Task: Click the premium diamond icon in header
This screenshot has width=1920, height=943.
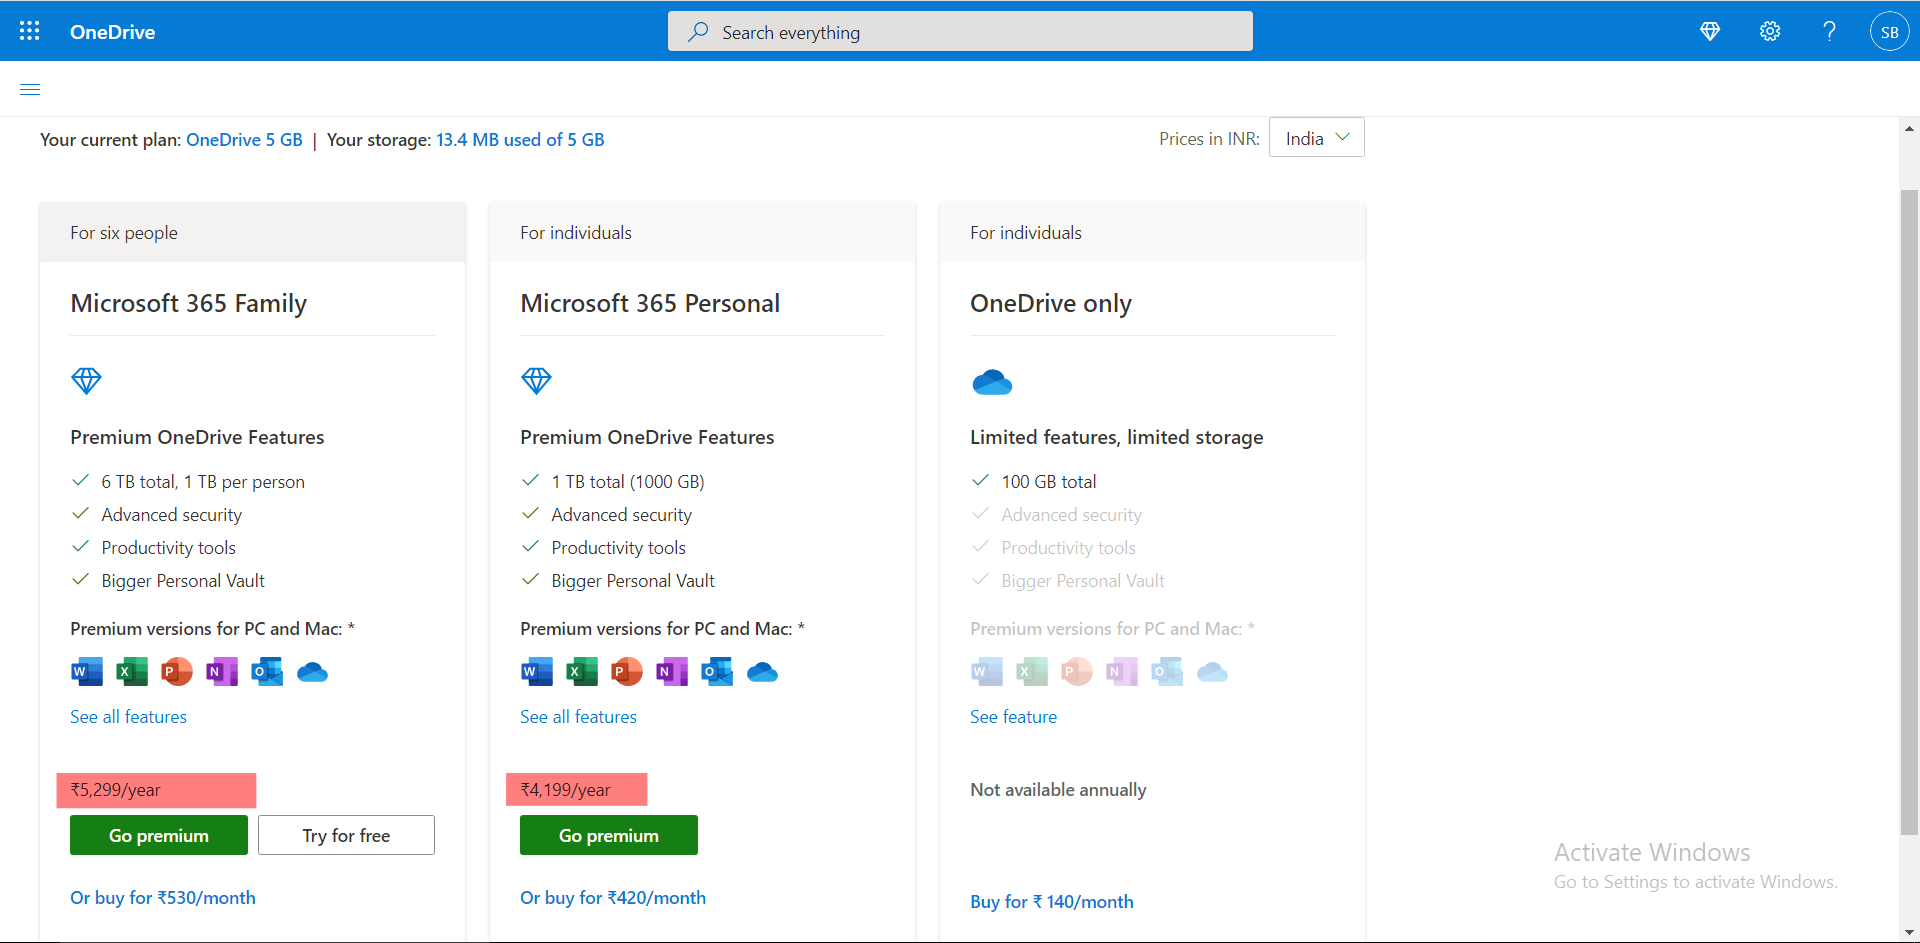Action: coord(1710,31)
